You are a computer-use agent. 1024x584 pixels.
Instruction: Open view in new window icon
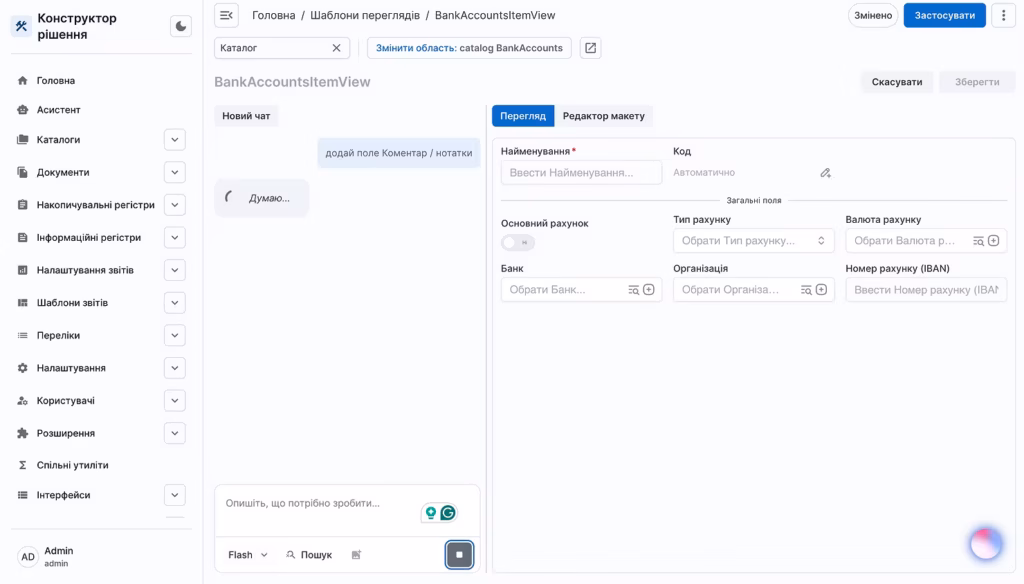coord(590,48)
